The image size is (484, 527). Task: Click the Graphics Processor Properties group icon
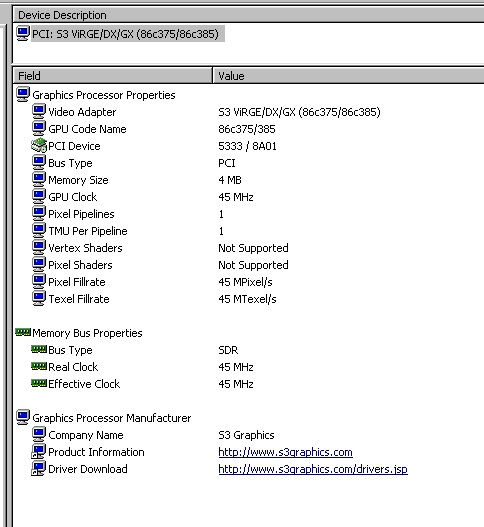(x=23, y=95)
